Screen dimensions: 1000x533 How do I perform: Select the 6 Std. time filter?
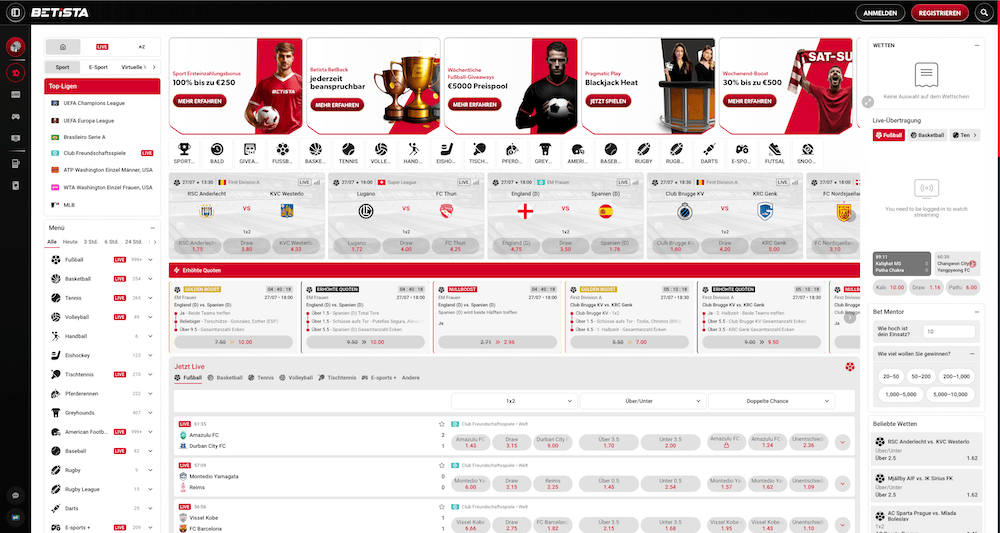[111, 242]
